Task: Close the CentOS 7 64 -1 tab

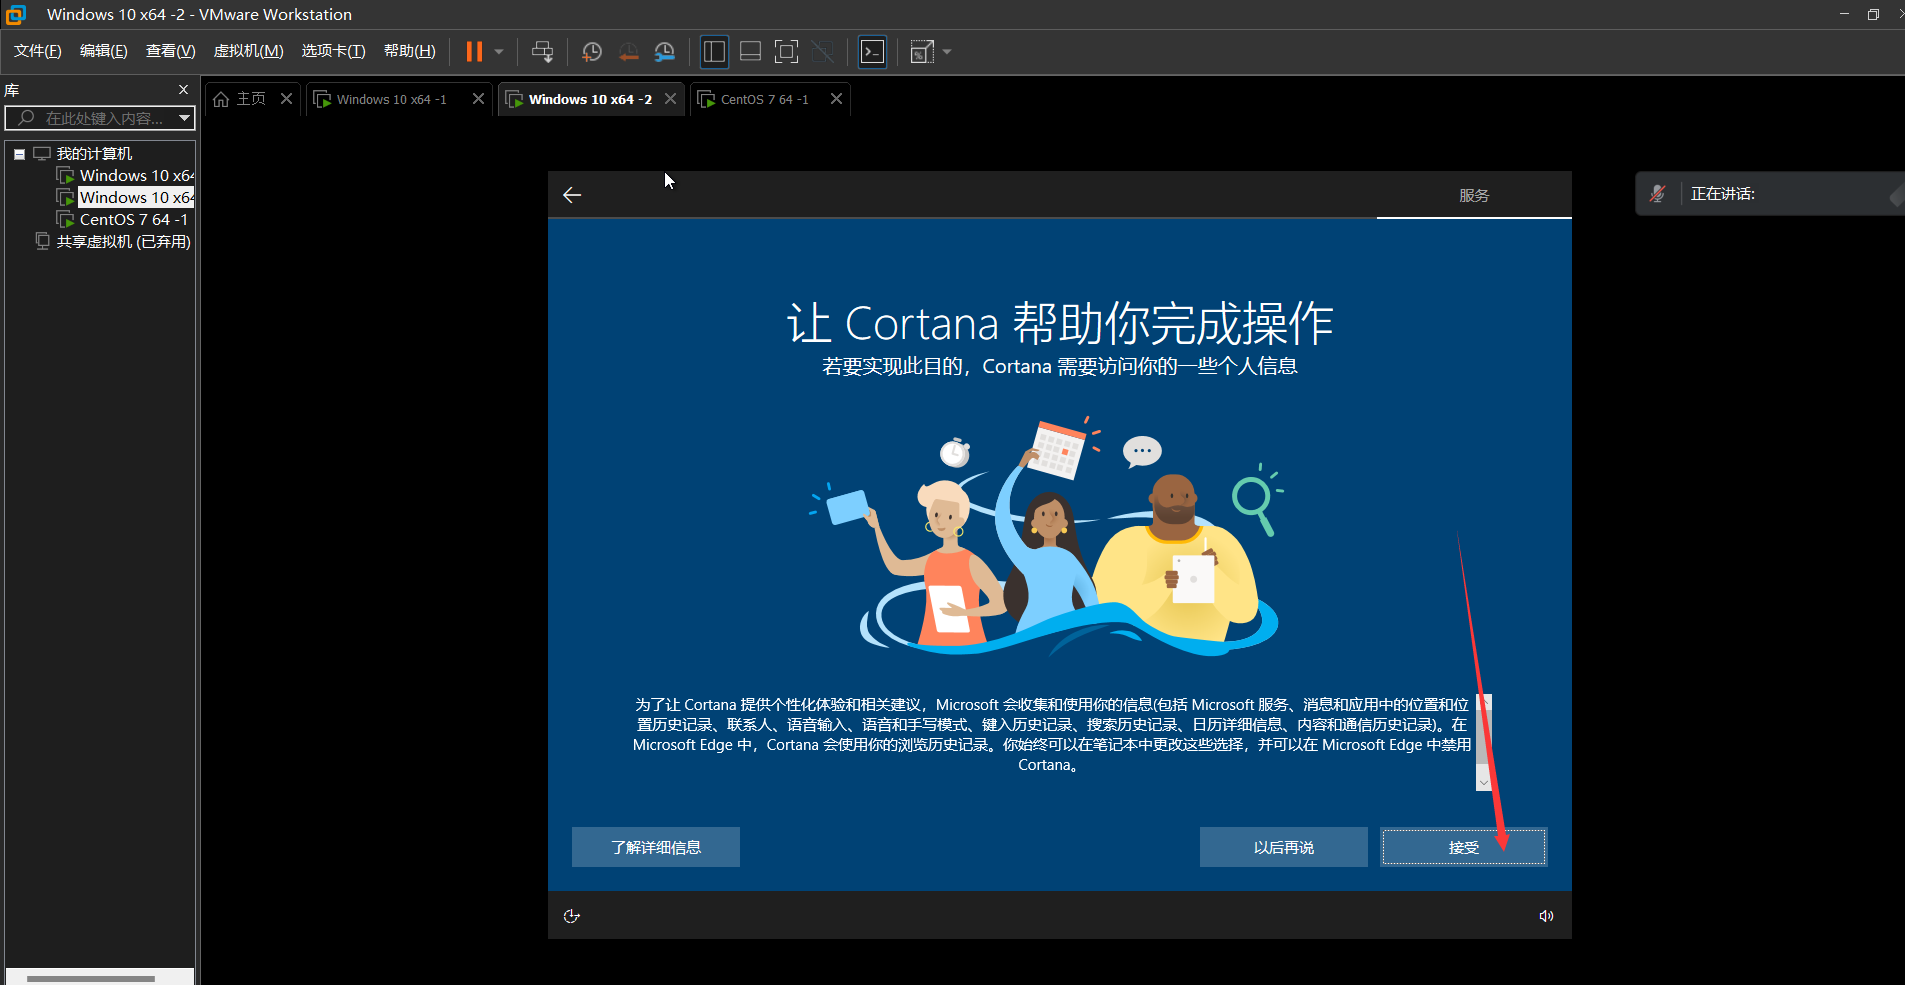Action: click(x=836, y=98)
